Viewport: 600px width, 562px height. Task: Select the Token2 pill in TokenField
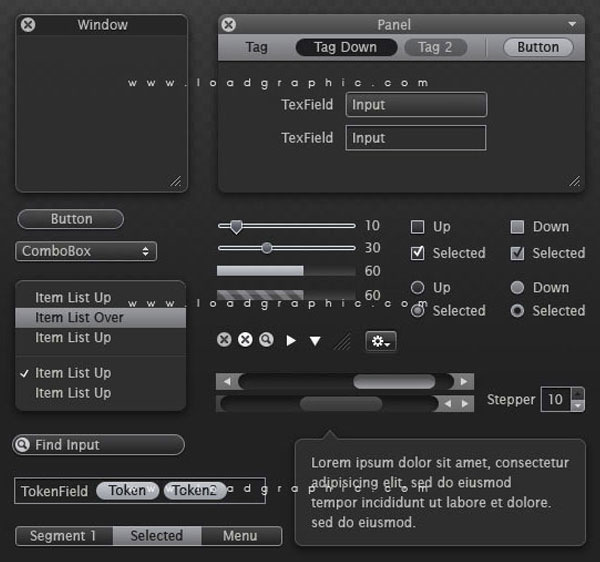point(195,490)
